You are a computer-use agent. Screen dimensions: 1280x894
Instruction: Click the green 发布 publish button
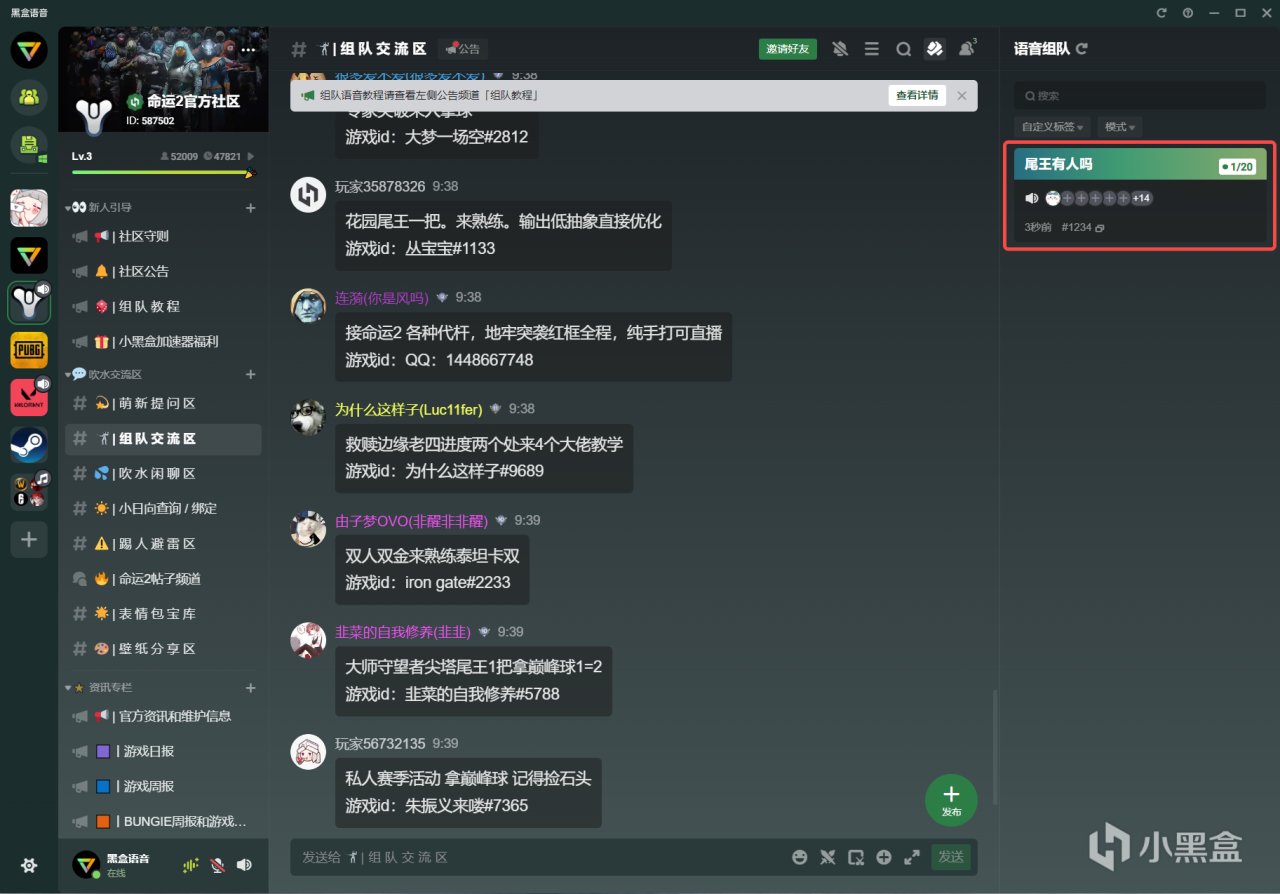click(x=951, y=799)
